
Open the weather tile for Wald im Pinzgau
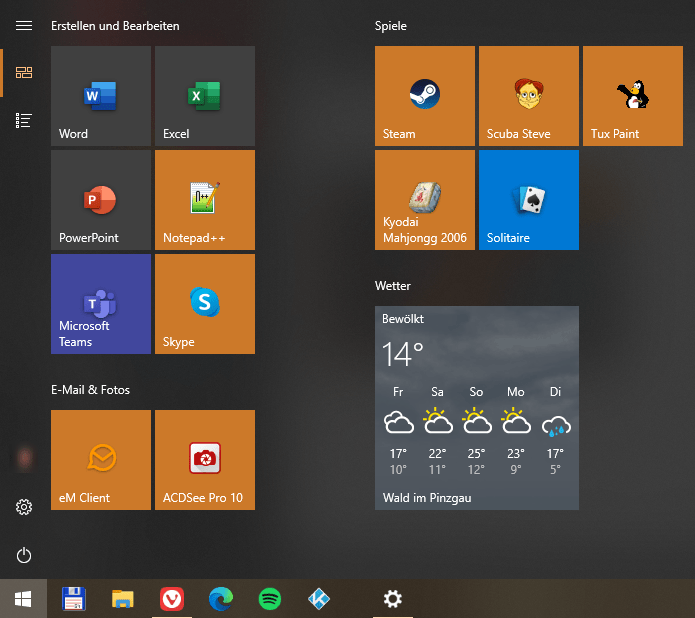(x=477, y=408)
